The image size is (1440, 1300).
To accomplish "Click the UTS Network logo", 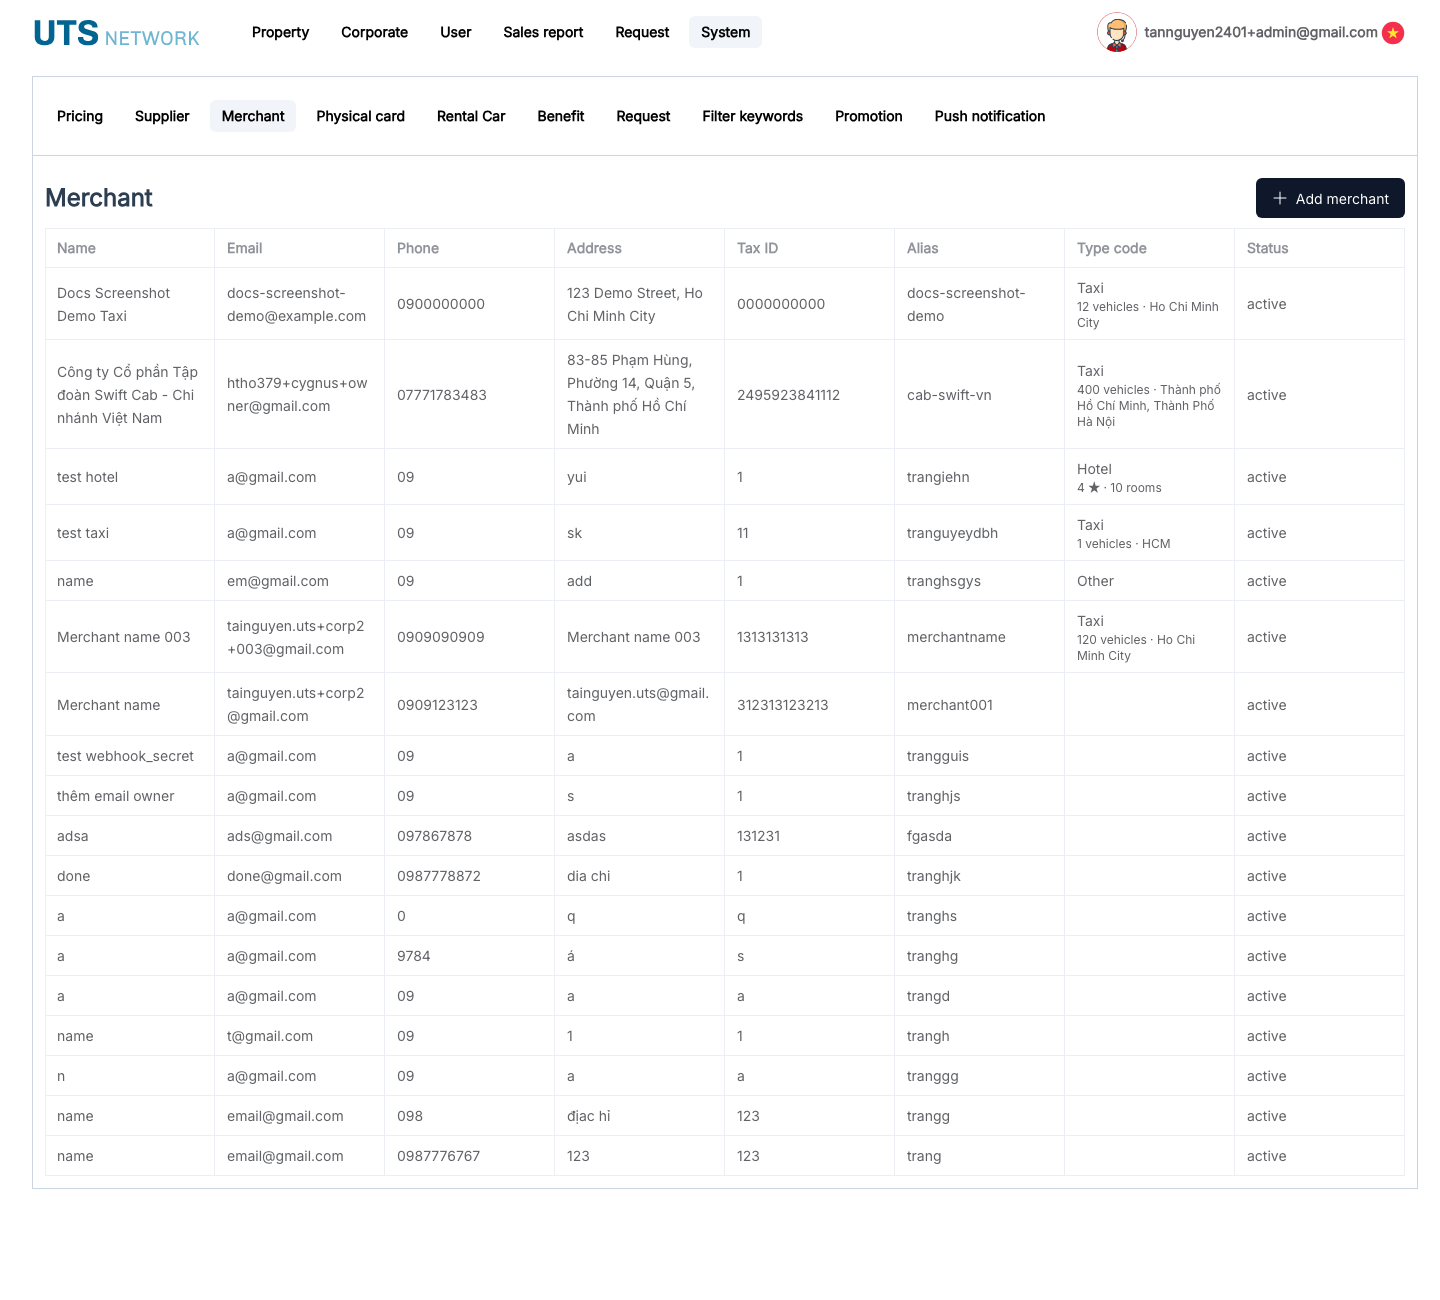I will tap(116, 33).
